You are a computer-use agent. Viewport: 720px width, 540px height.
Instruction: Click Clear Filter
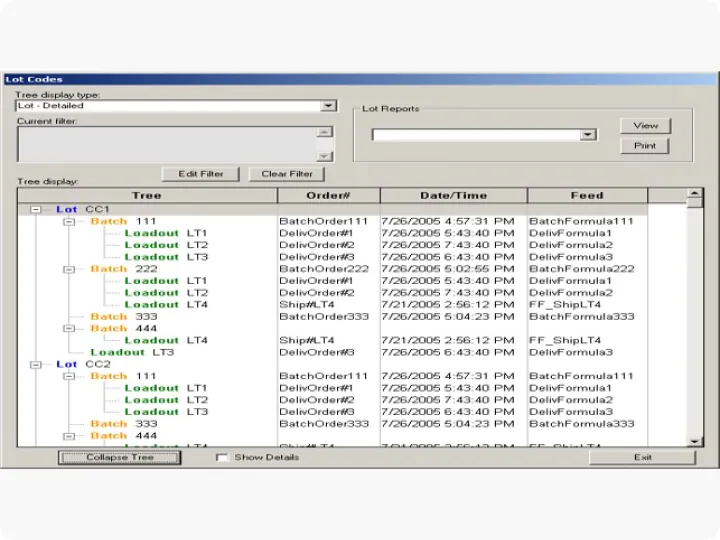click(x=287, y=174)
